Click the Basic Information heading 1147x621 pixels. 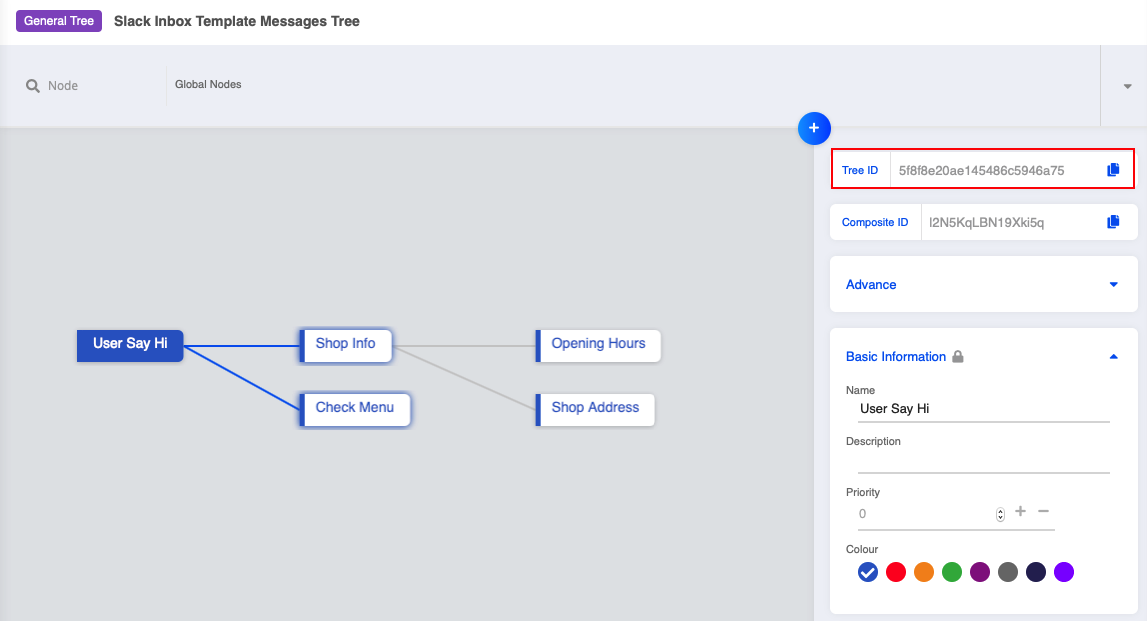[x=895, y=356]
